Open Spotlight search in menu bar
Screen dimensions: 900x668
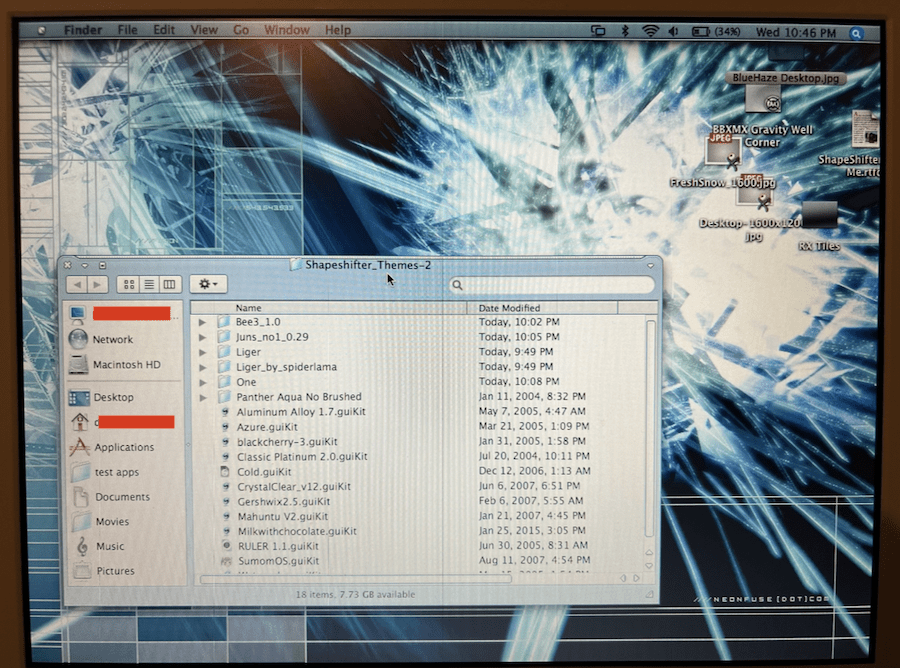click(856, 33)
